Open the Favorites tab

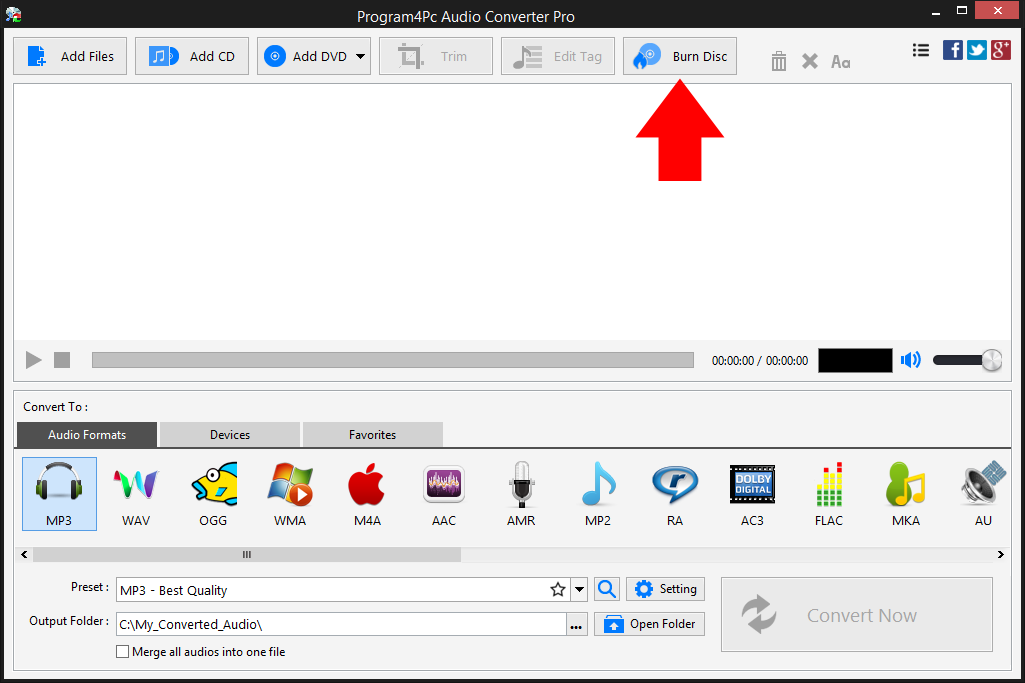pyautogui.click(x=372, y=434)
